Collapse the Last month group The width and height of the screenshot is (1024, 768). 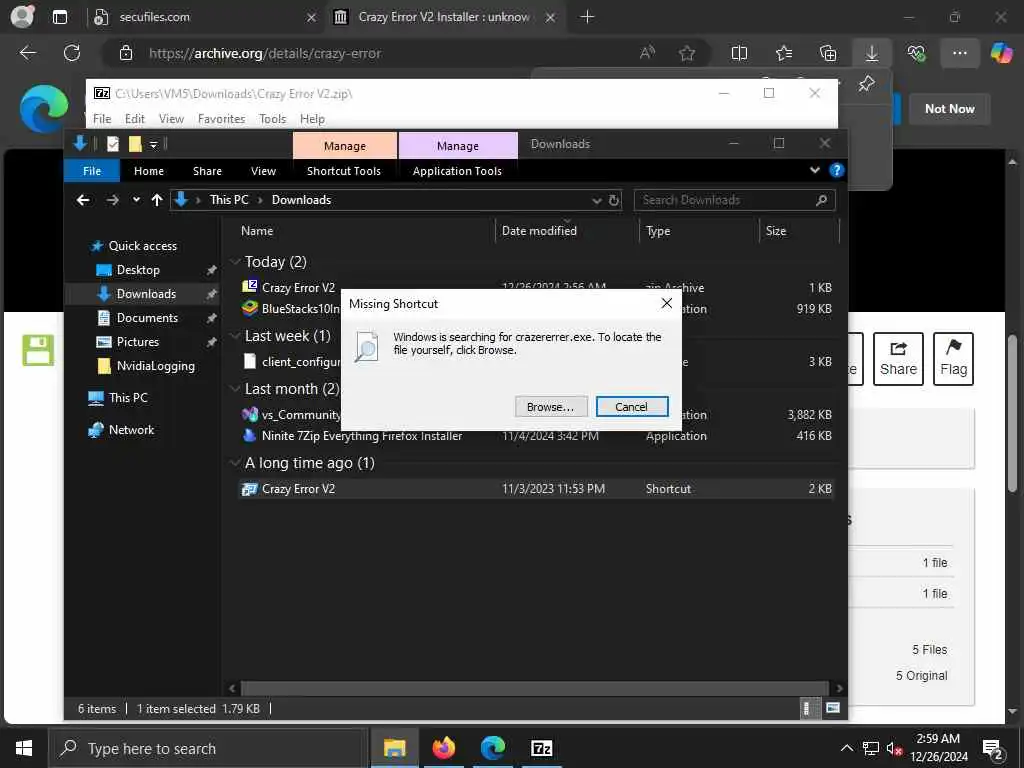tap(235, 389)
